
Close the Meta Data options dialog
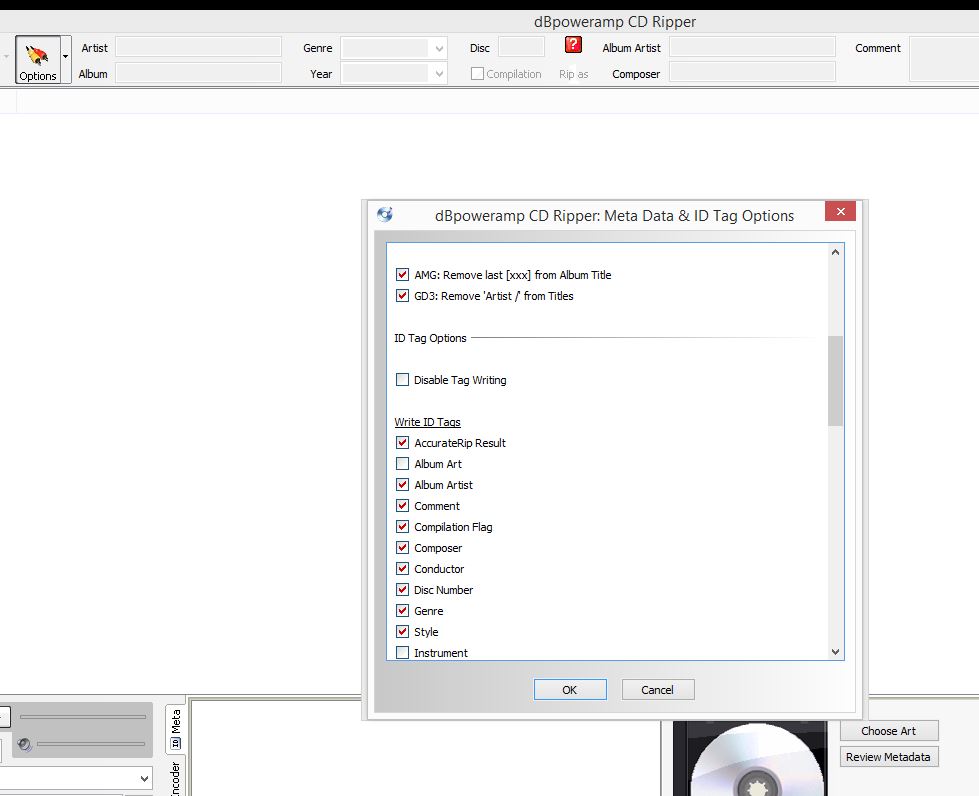coord(840,212)
